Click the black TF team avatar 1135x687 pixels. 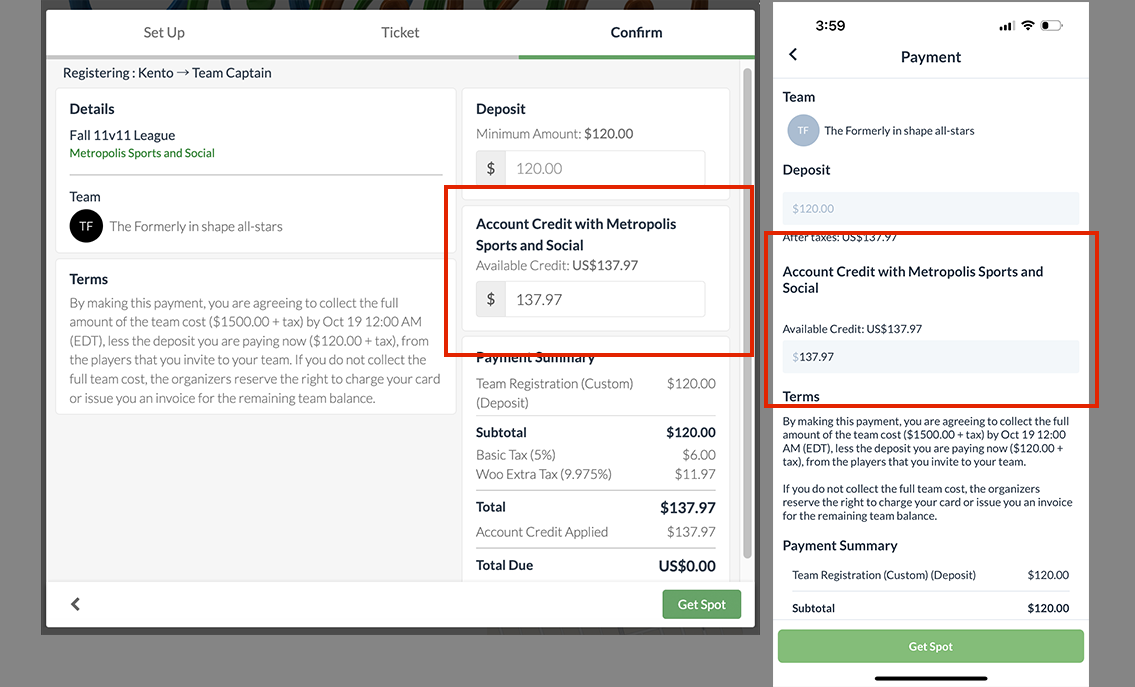[x=86, y=226]
